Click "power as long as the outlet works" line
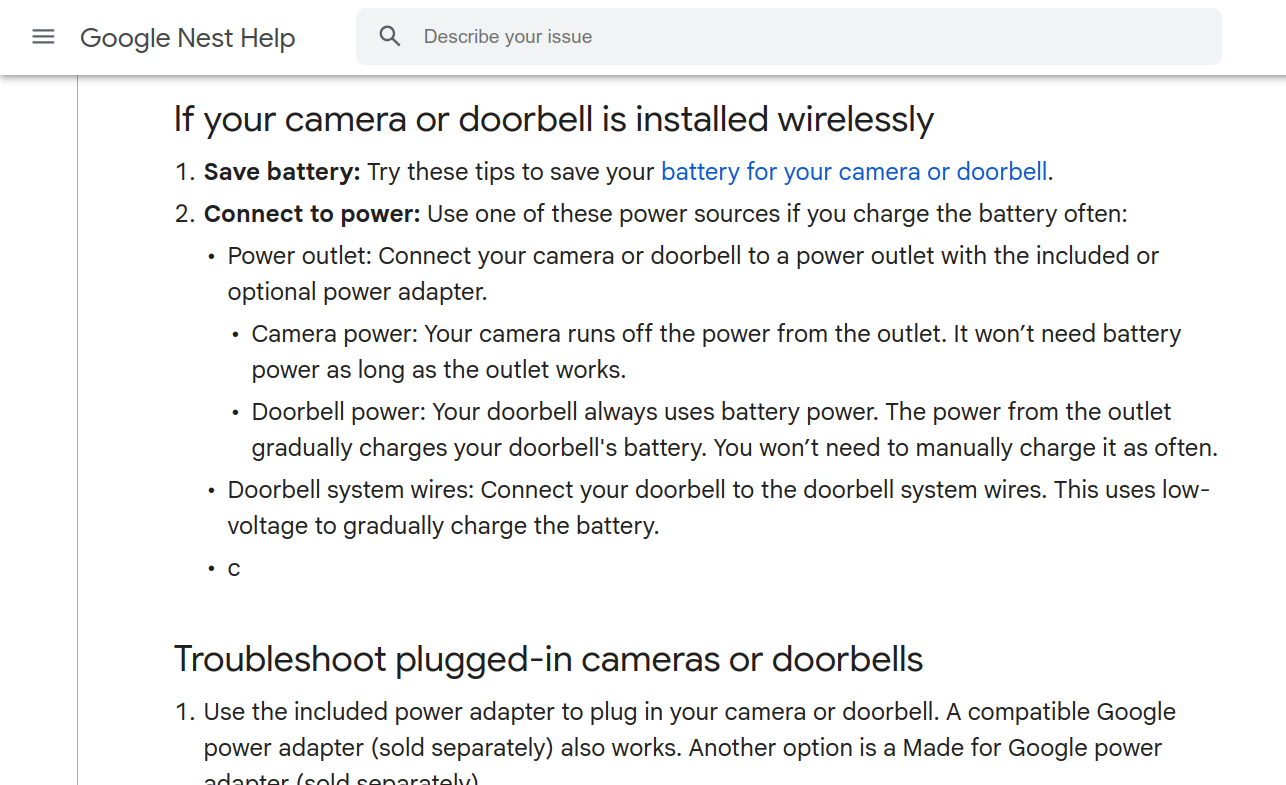The width and height of the screenshot is (1286, 785). click(438, 370)
